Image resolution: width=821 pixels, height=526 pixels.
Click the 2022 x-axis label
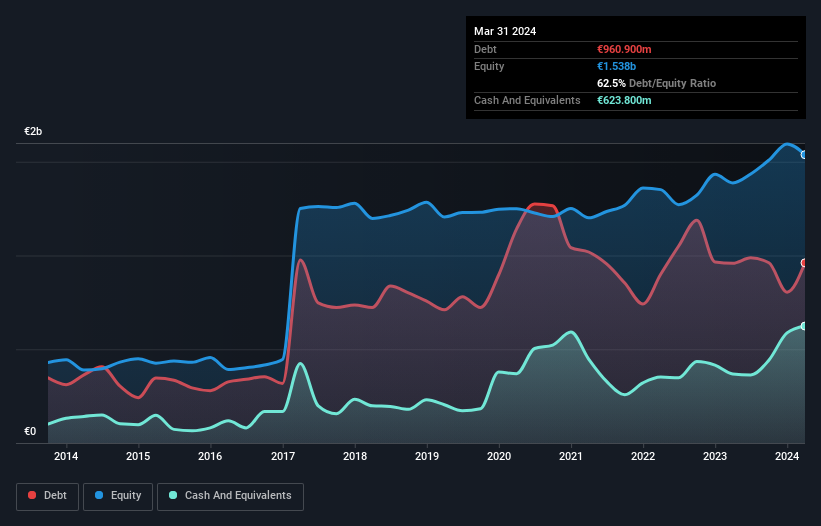pos(643,456)
